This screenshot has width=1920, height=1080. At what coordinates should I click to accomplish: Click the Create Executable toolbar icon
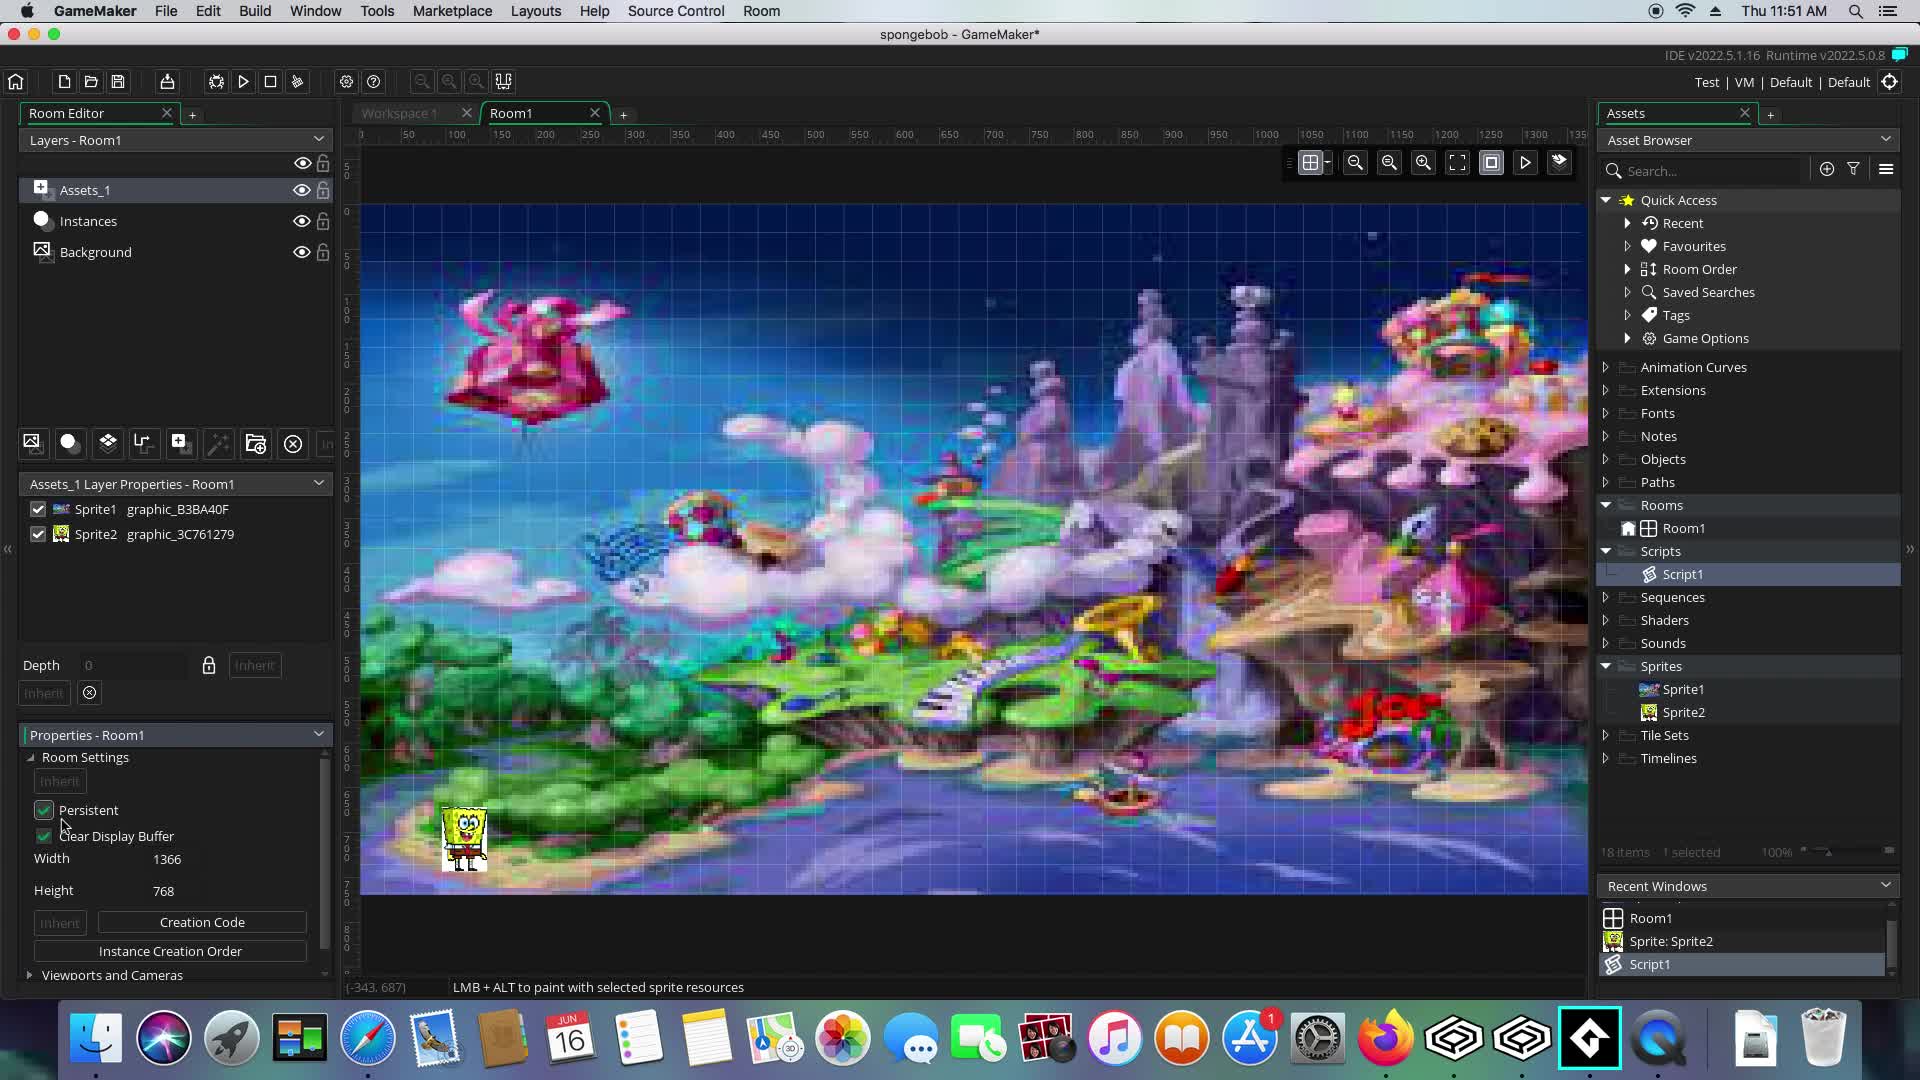click(167, 82)
